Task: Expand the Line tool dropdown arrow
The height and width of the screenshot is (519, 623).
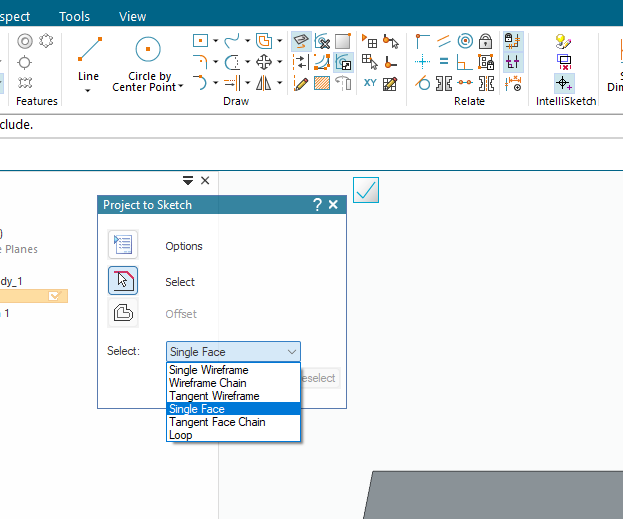Action: [x=88, y=90]
